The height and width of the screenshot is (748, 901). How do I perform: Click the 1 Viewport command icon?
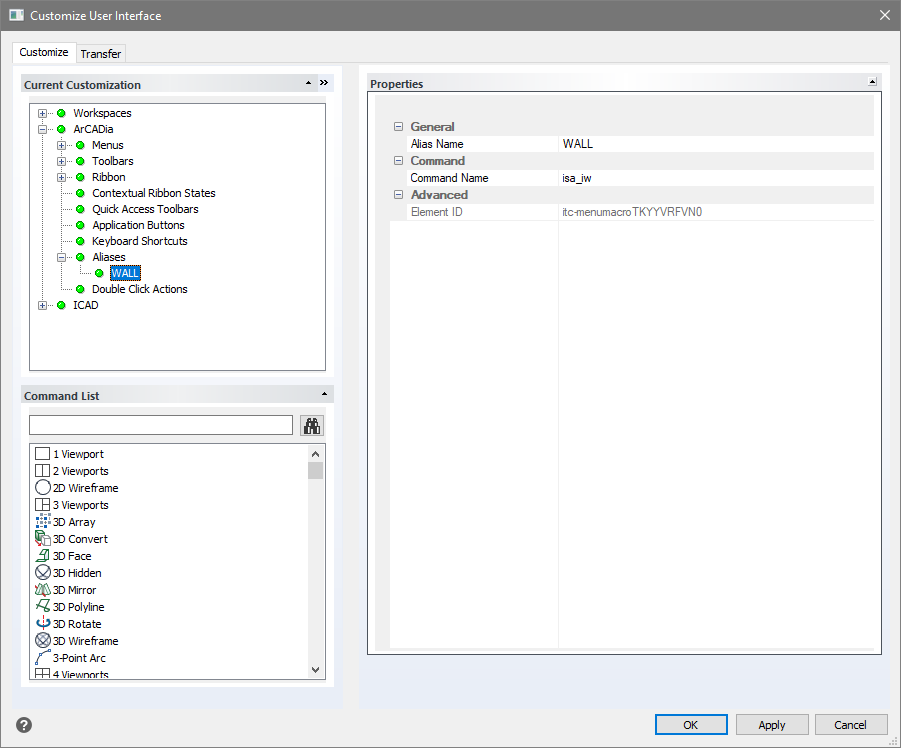click(43, 454)
